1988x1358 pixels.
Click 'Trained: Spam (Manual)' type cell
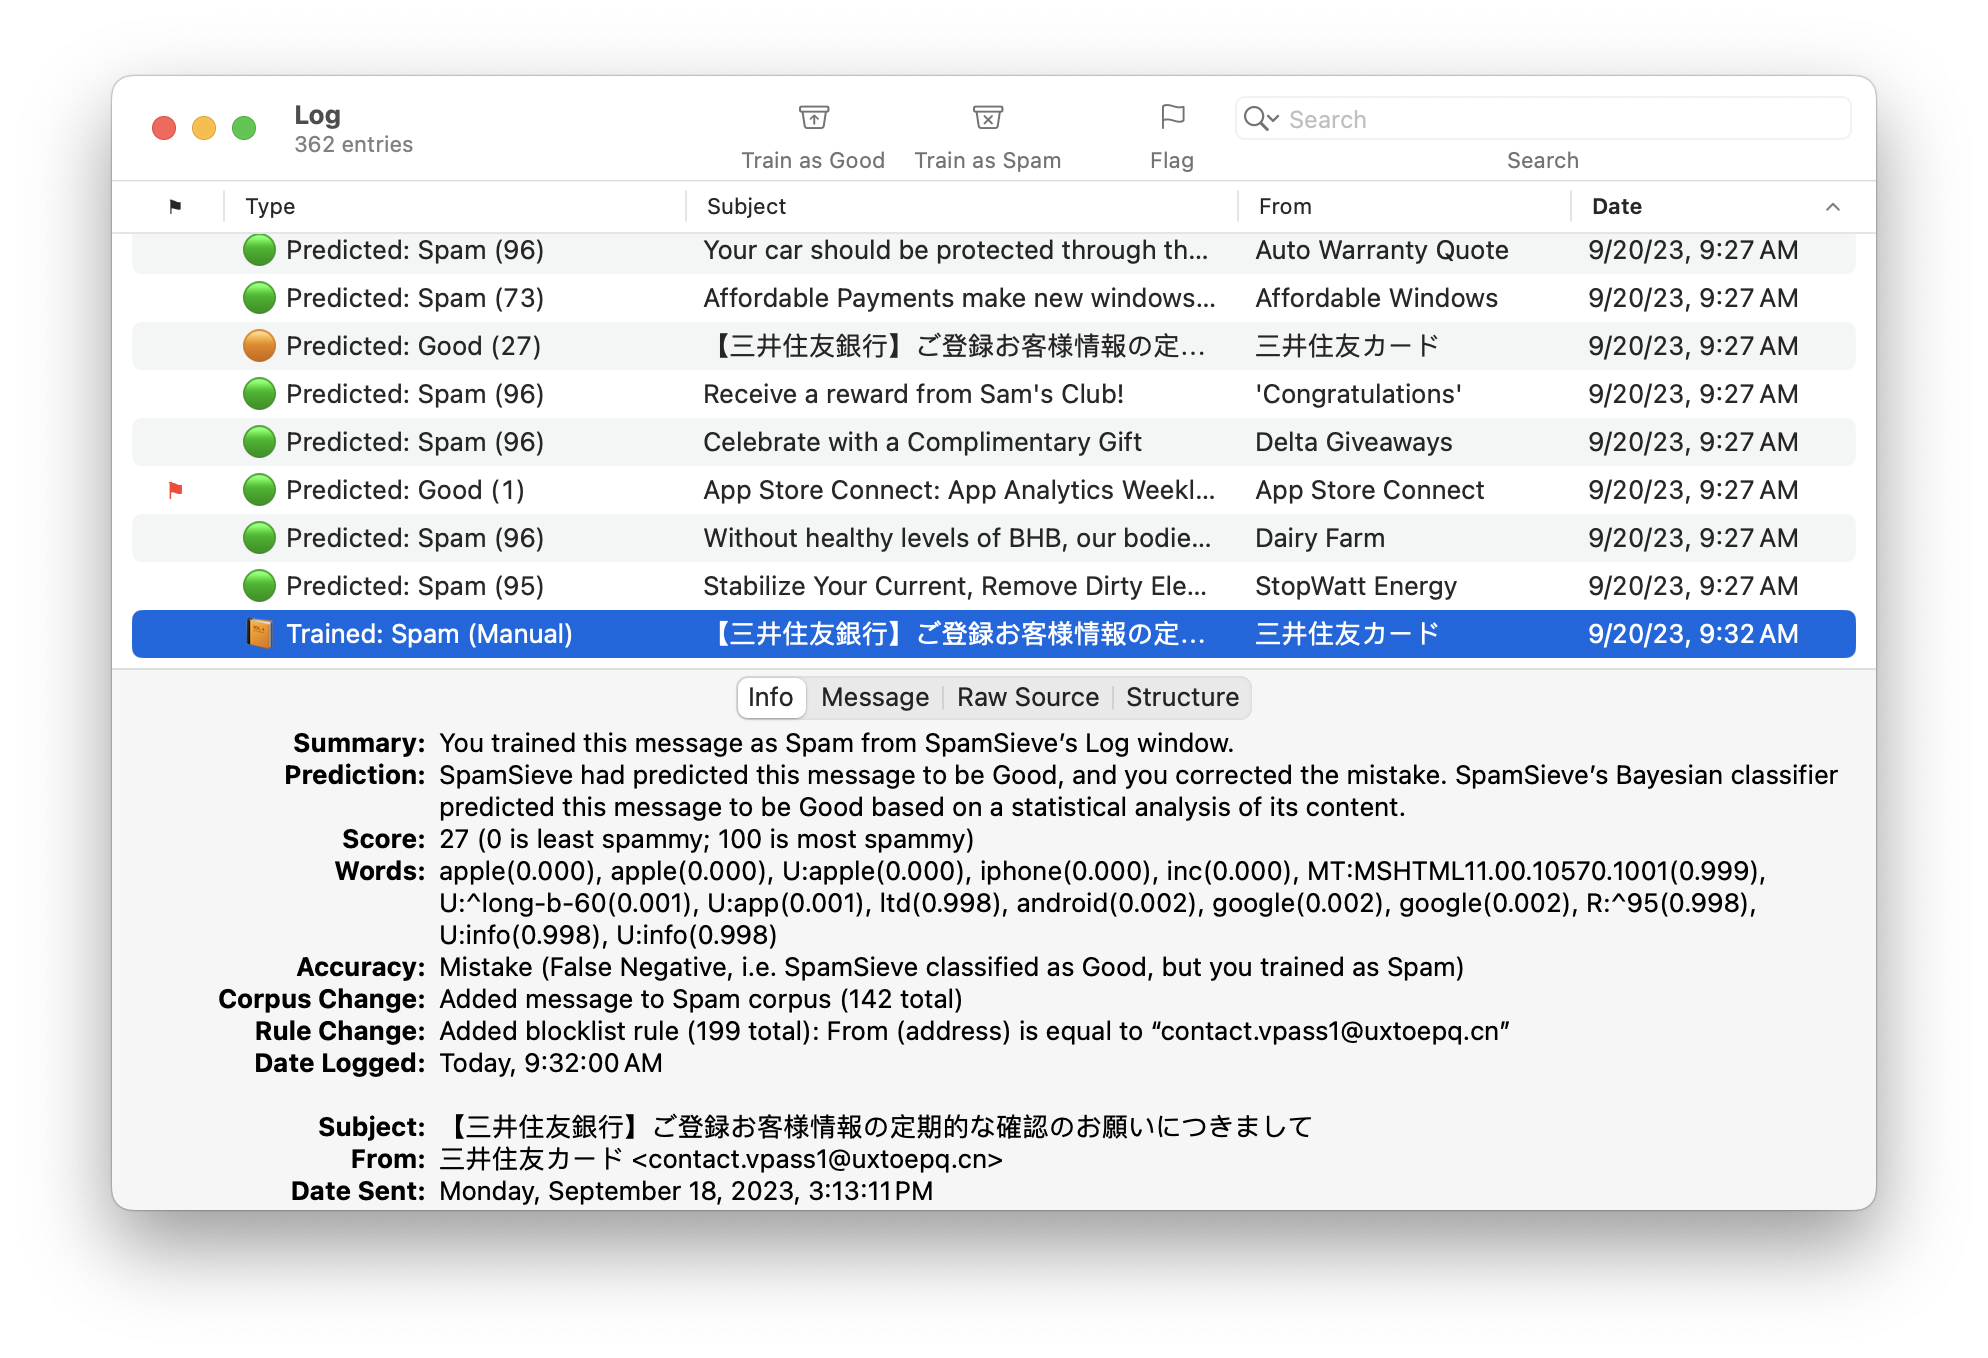pyautogui.click(x=429, y=634)
